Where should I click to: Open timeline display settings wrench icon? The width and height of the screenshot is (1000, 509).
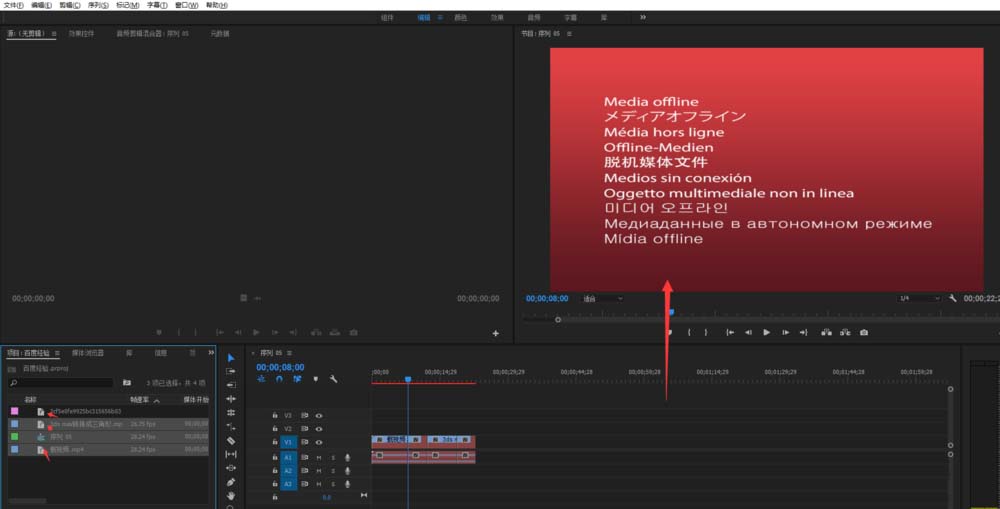click(333, 379)
